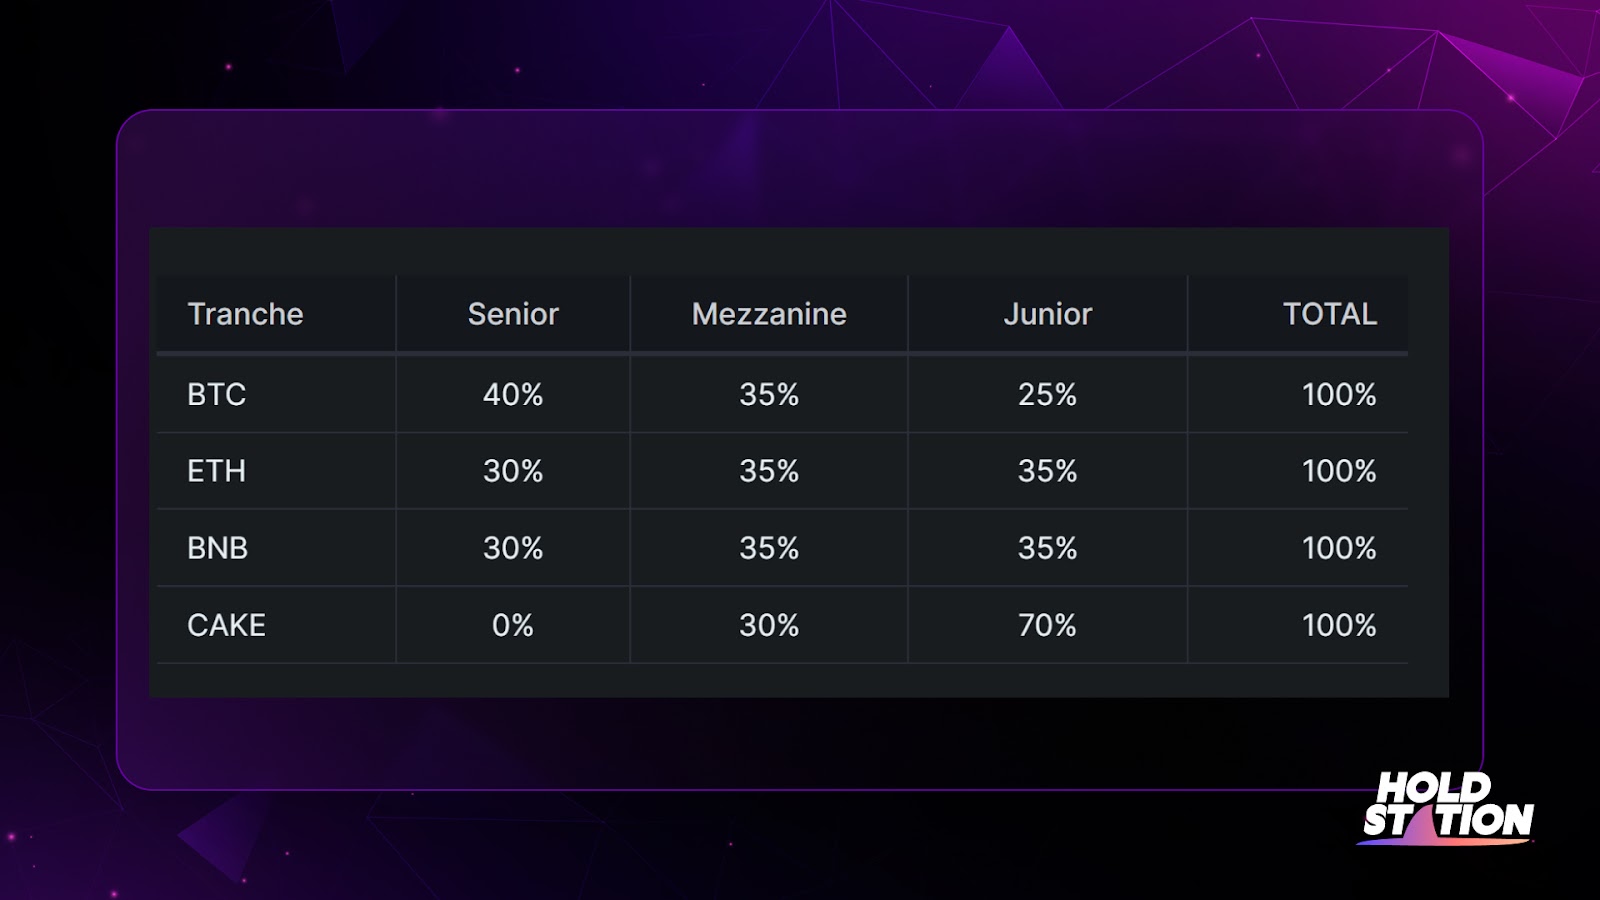The height and width of the screenshot is (900, 1600).
Task: Click the Holdstation logo
Action: (1447, 807)
